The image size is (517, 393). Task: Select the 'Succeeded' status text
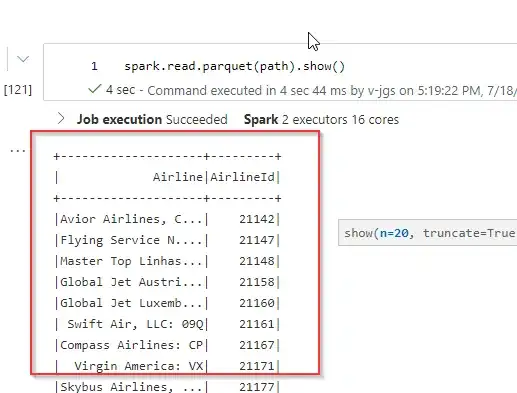197,119
